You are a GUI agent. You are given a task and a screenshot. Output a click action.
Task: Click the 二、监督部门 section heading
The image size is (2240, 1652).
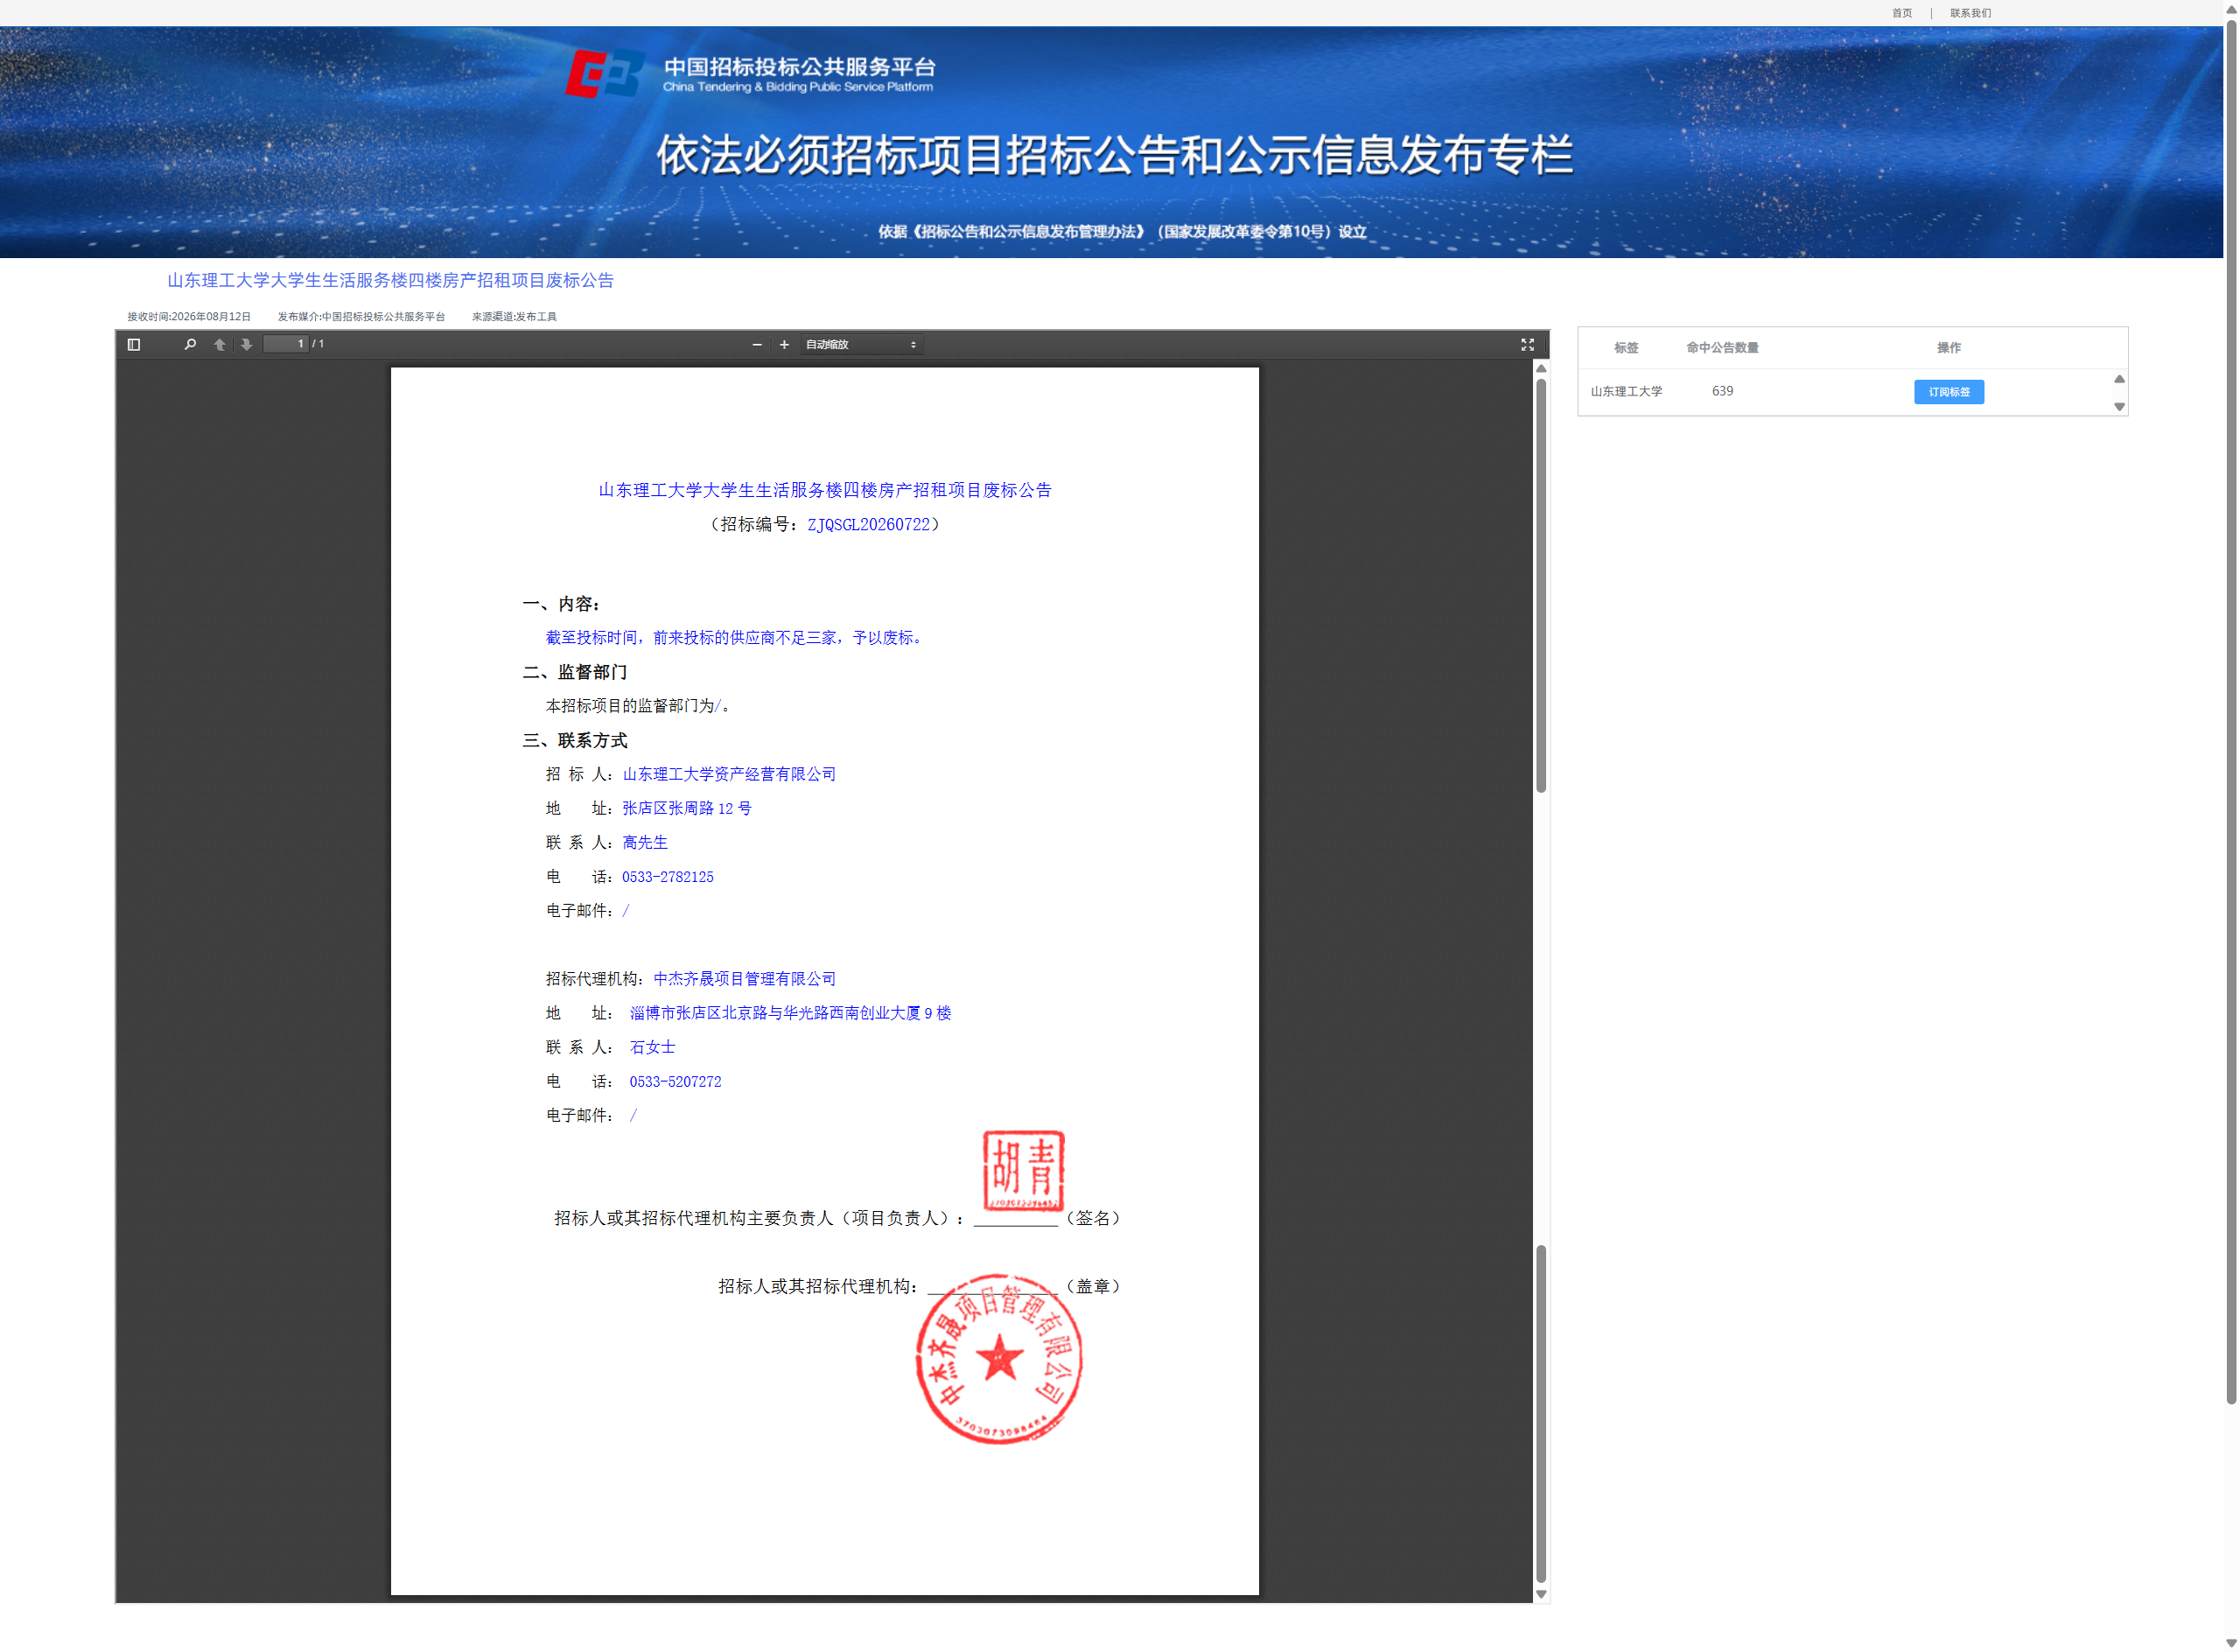click(x=575, y=672)
